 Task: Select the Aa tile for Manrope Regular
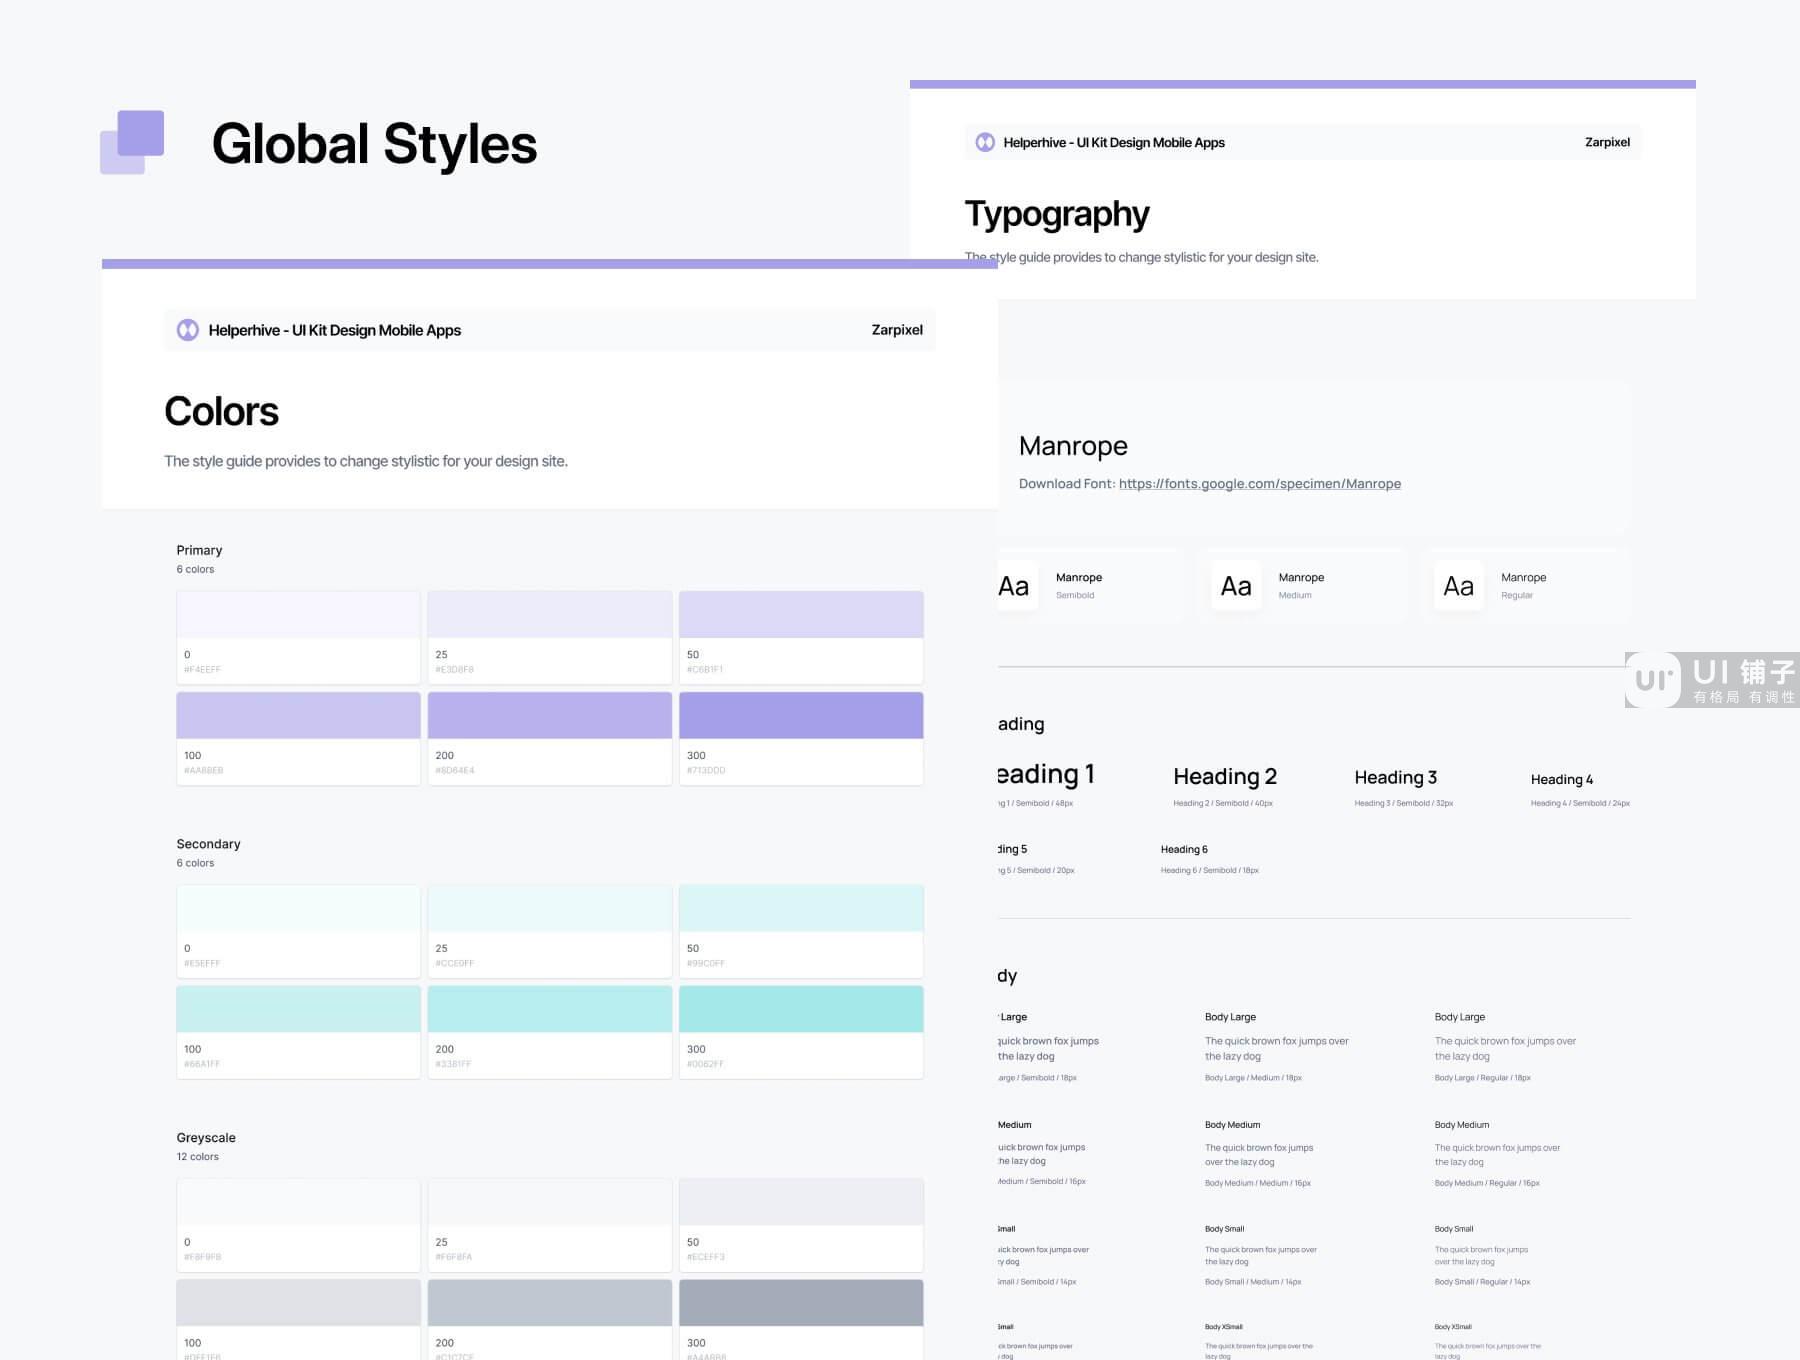(1459, 586)
